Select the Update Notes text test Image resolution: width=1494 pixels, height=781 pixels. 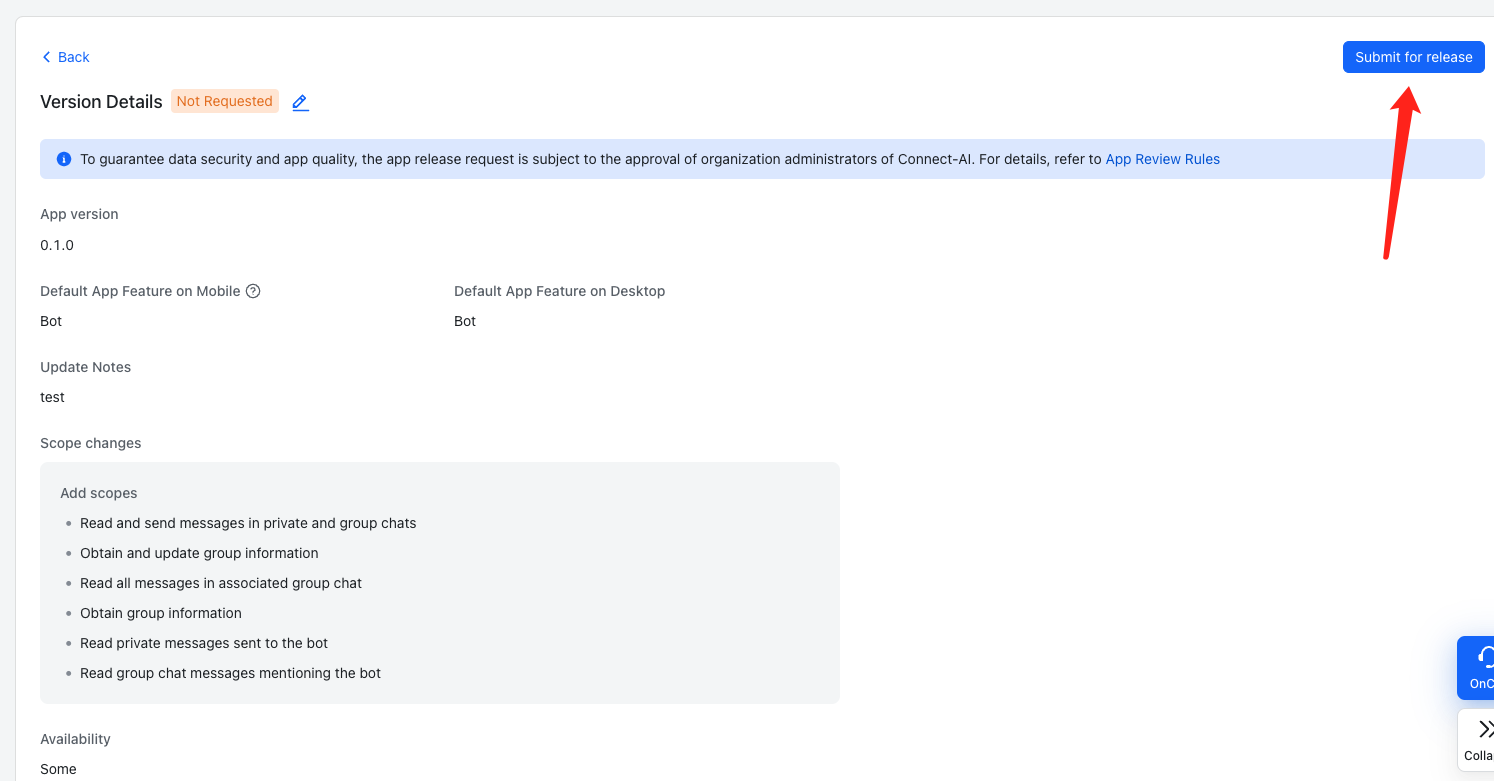coord(52,396)
